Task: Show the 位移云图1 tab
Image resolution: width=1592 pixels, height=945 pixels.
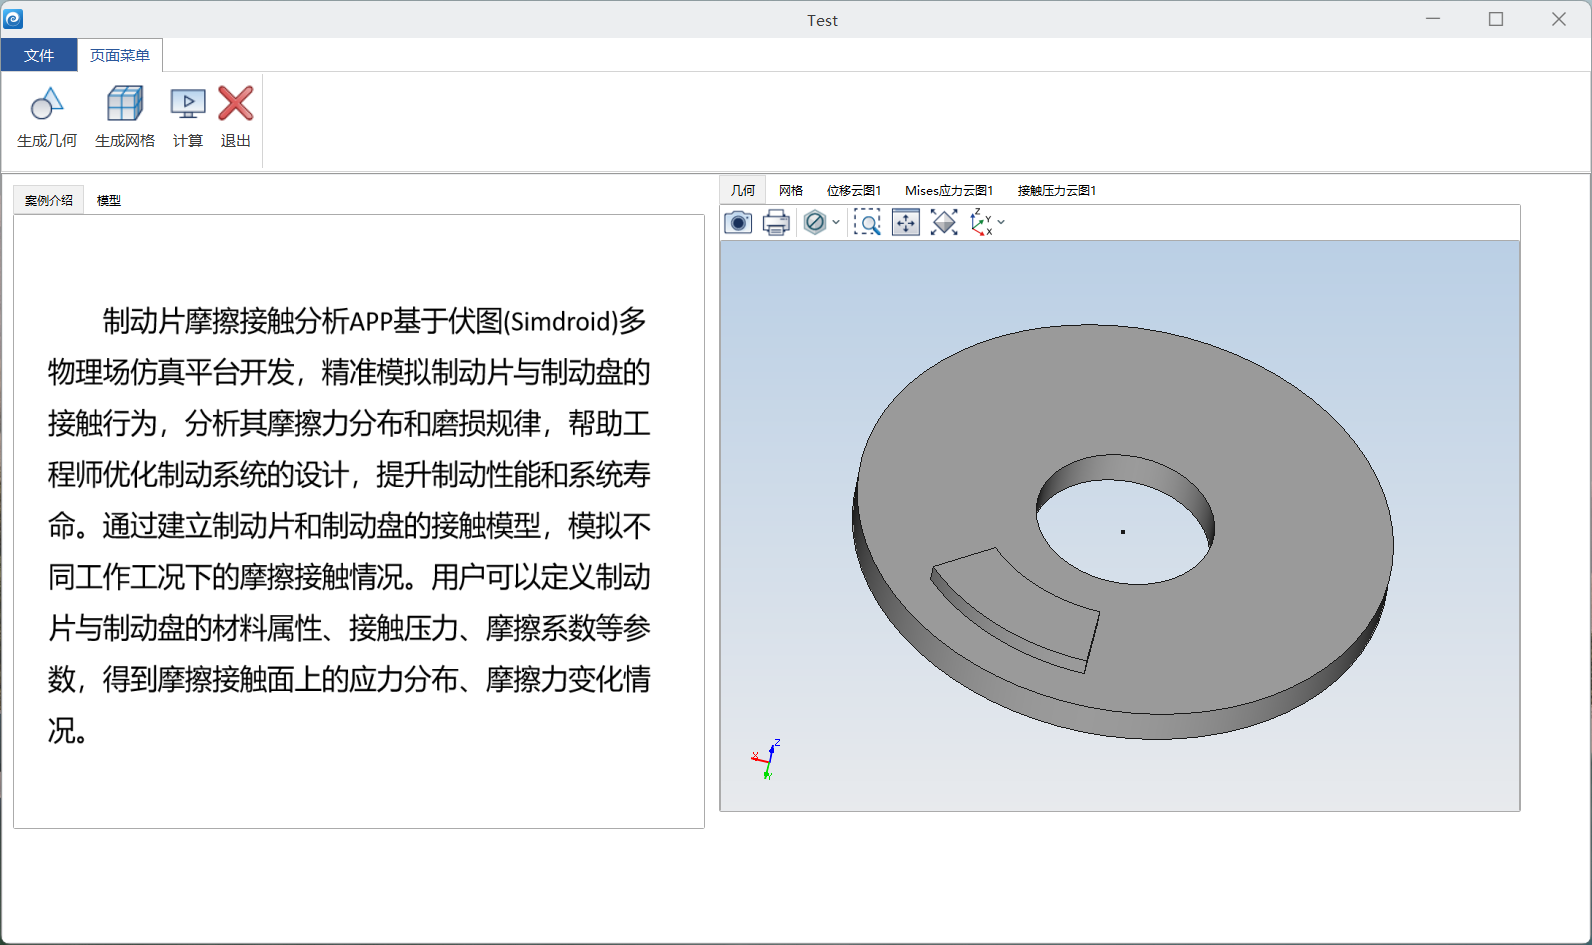Action: [x=854, y=190]
